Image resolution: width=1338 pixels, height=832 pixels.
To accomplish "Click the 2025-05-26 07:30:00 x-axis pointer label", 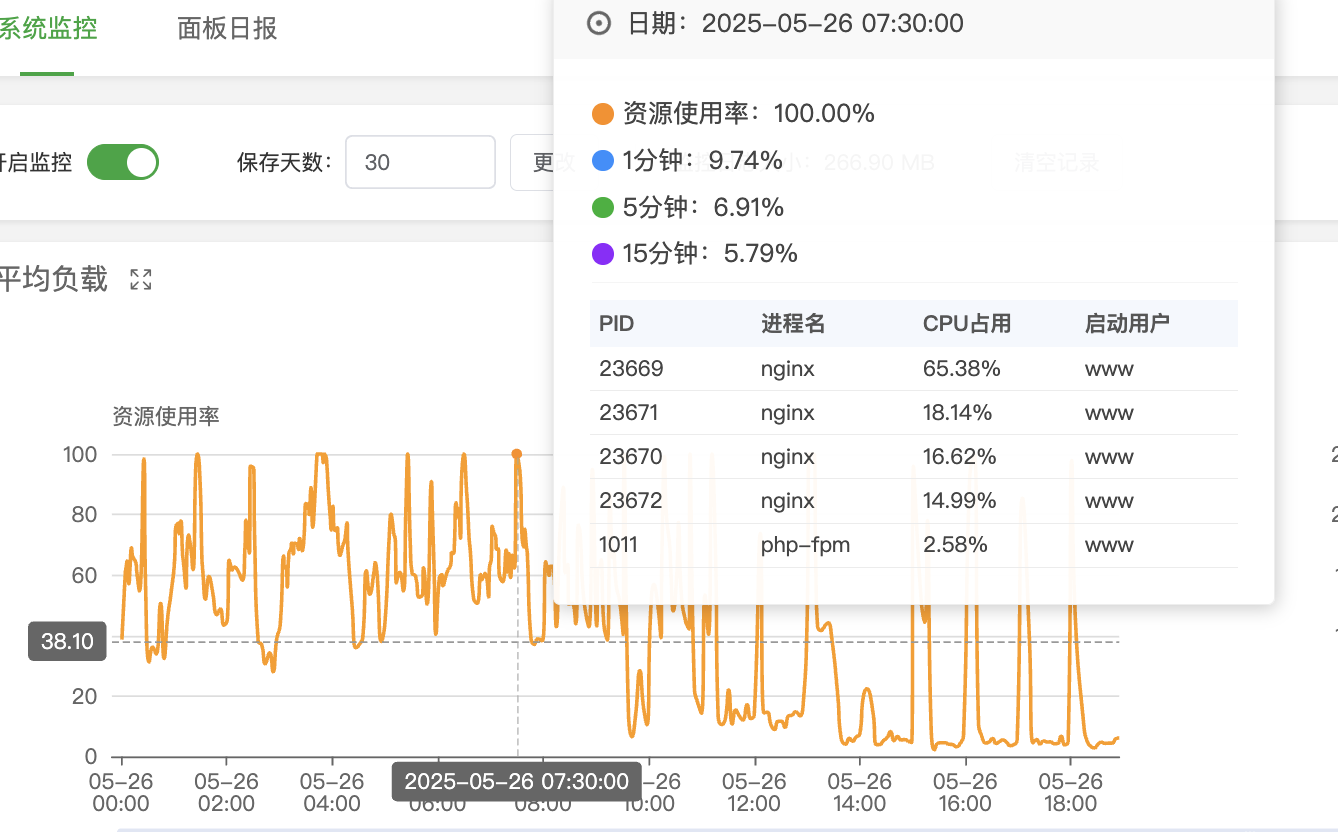I will 516,782.
